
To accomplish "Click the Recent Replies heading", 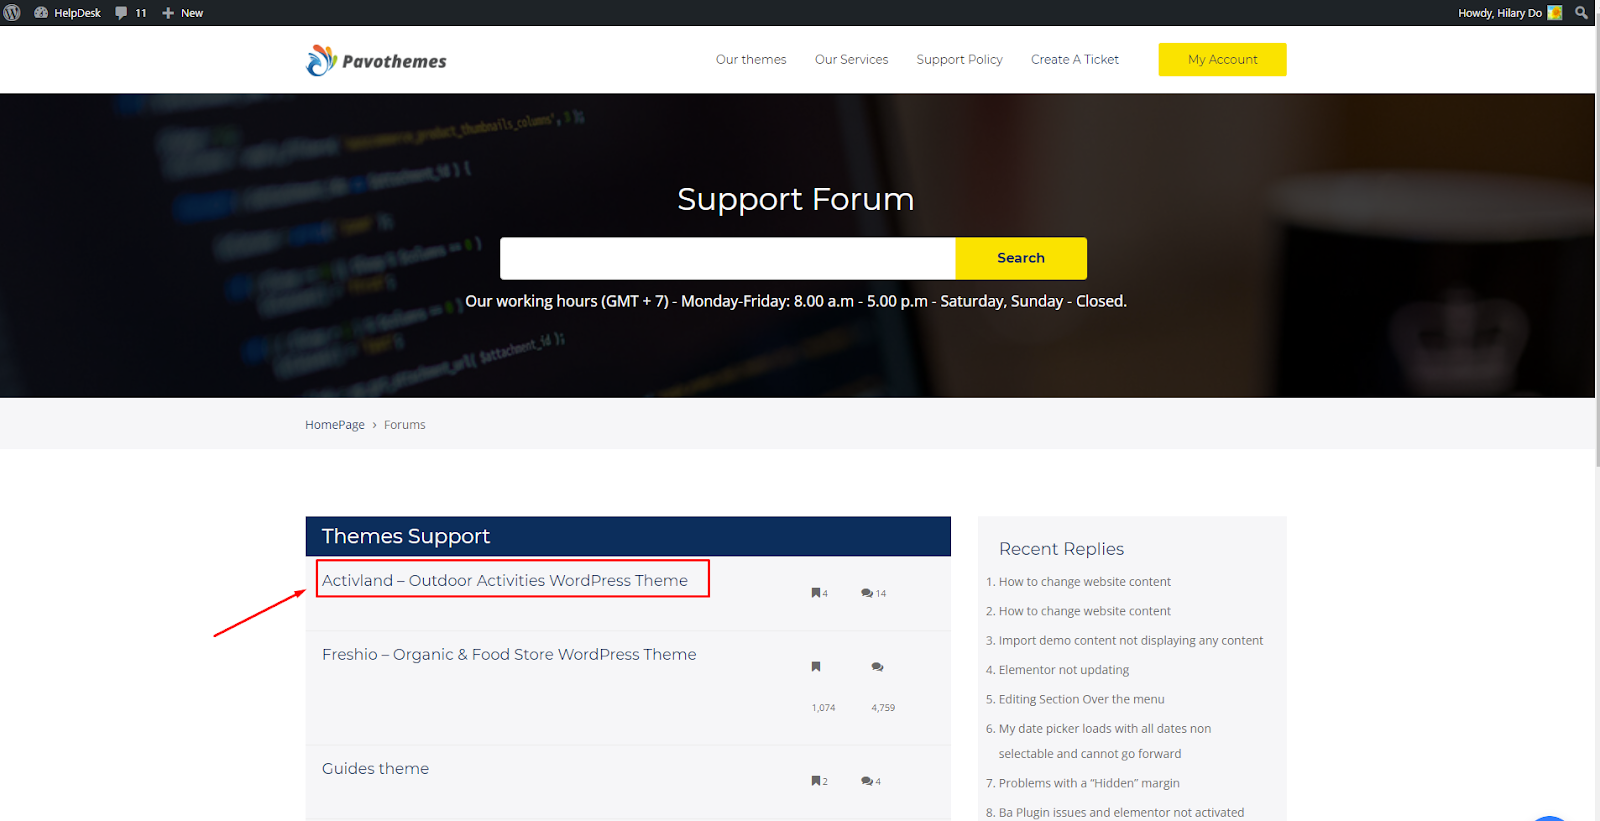I will coord(1061,549).
